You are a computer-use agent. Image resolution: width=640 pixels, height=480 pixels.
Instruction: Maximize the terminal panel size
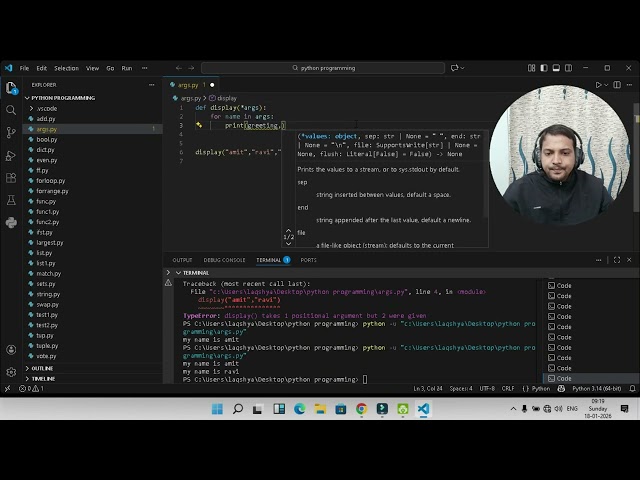point(617,260)
